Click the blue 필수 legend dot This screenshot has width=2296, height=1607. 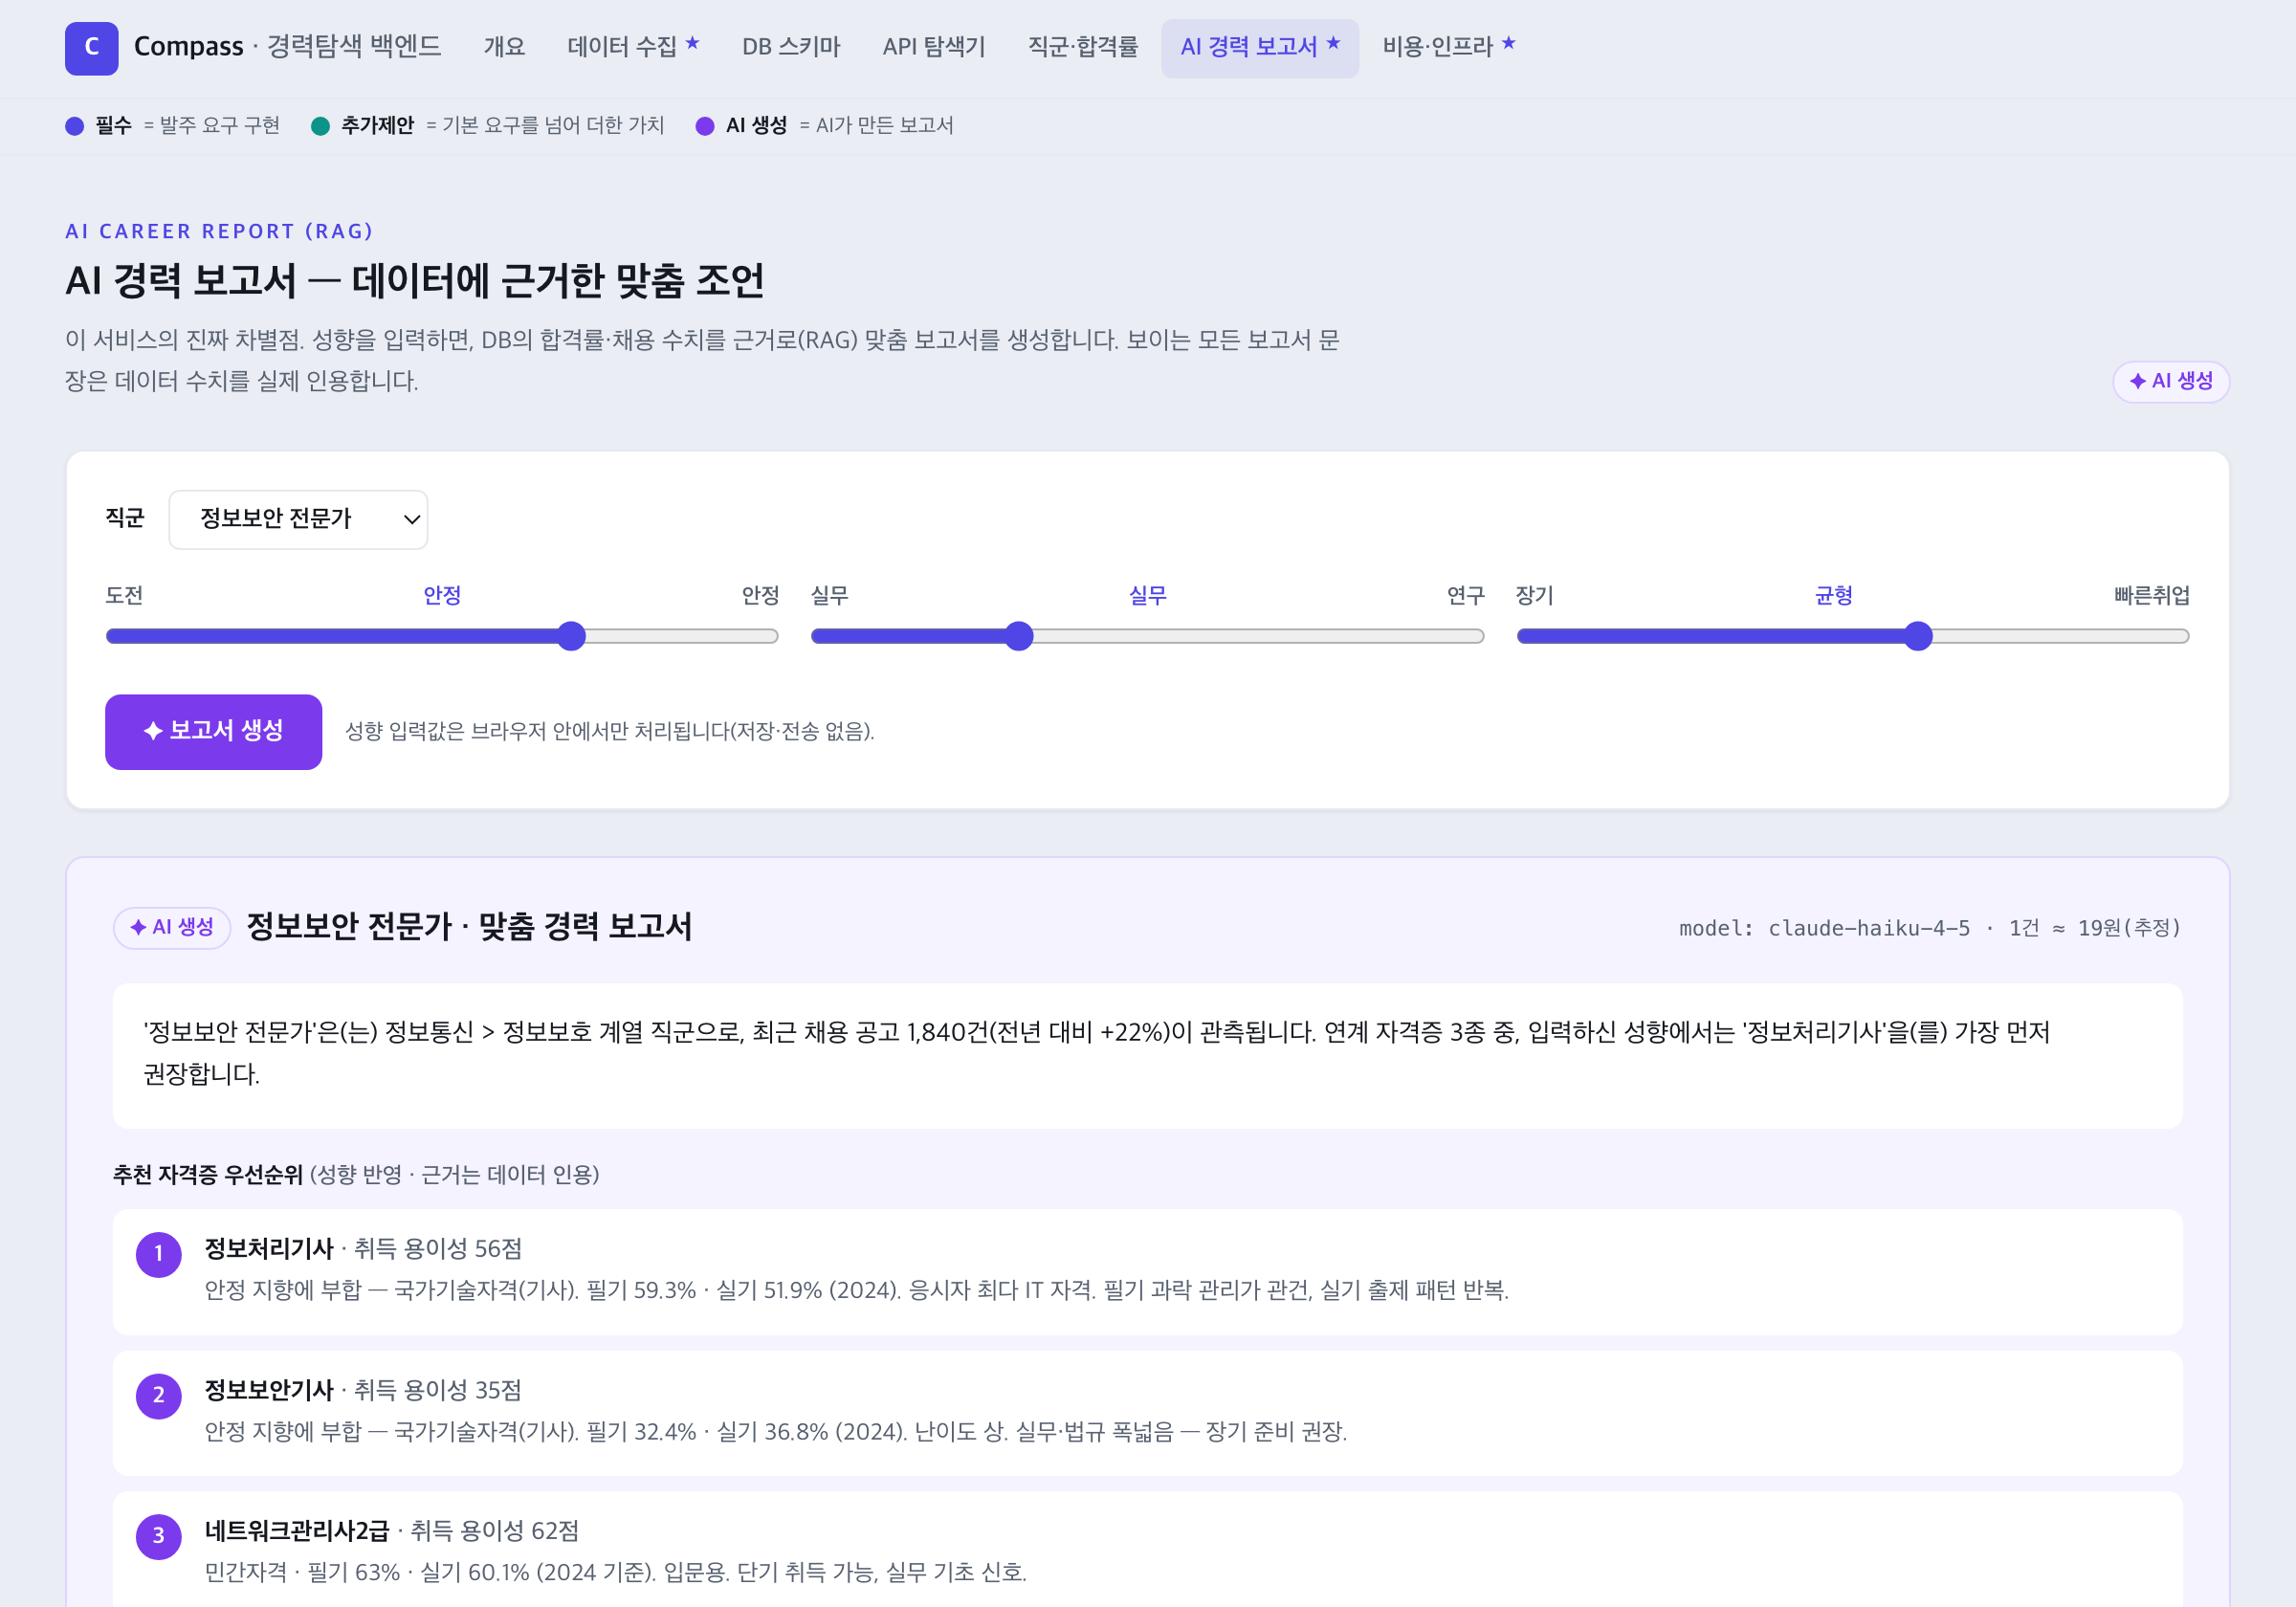(74, 126)
